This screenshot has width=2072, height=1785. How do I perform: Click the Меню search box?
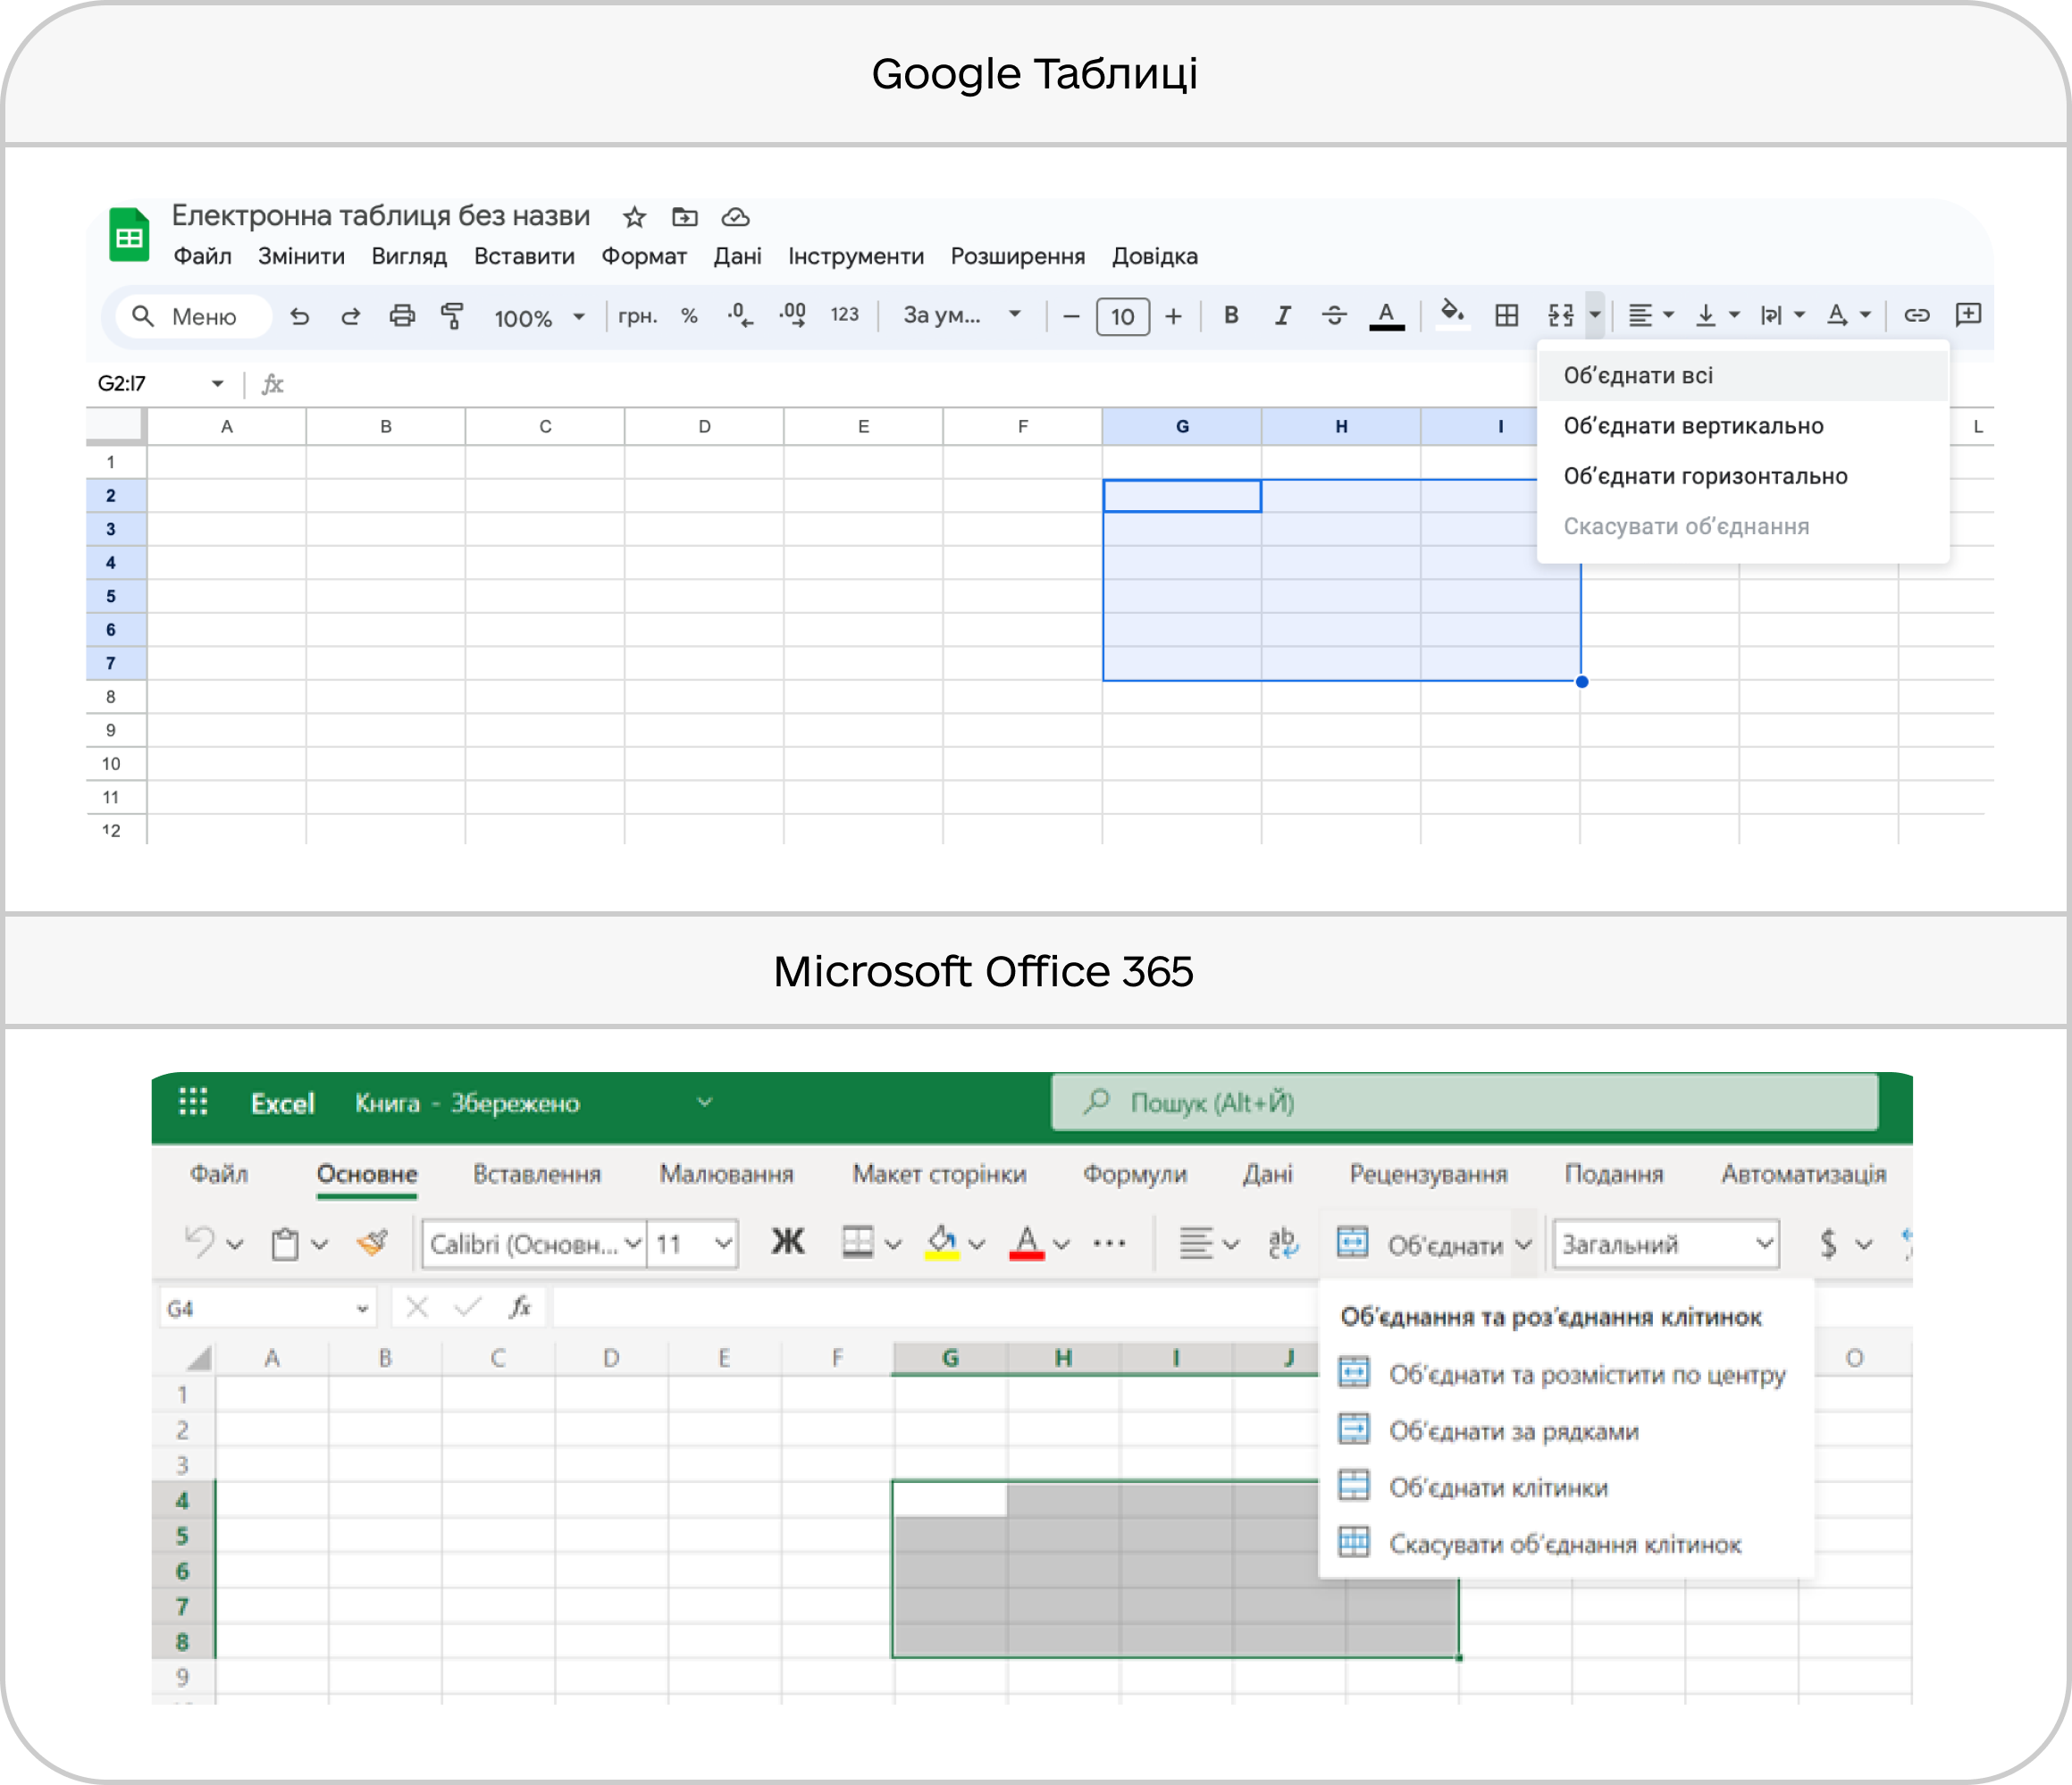(x=193, y=317)
